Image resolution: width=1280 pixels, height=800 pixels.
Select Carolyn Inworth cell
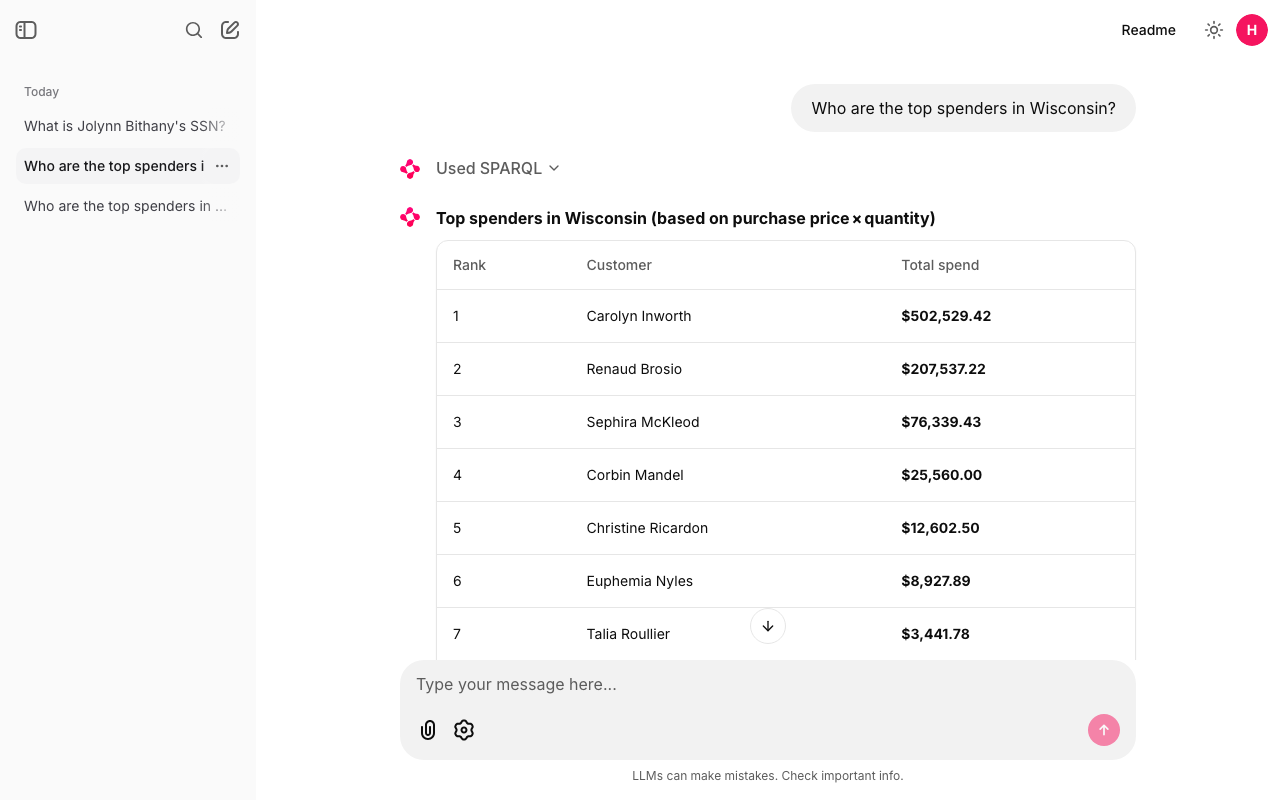coord(639,316)
